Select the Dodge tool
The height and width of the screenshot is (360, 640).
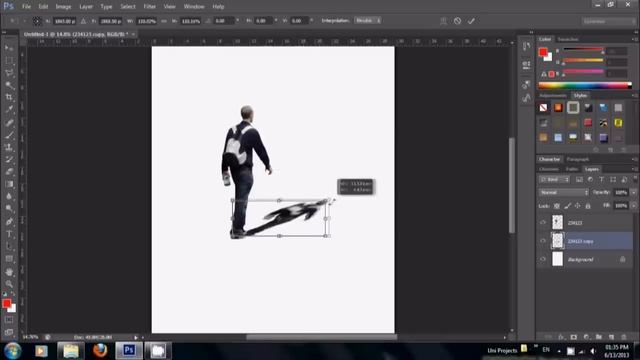click(9, 208)
